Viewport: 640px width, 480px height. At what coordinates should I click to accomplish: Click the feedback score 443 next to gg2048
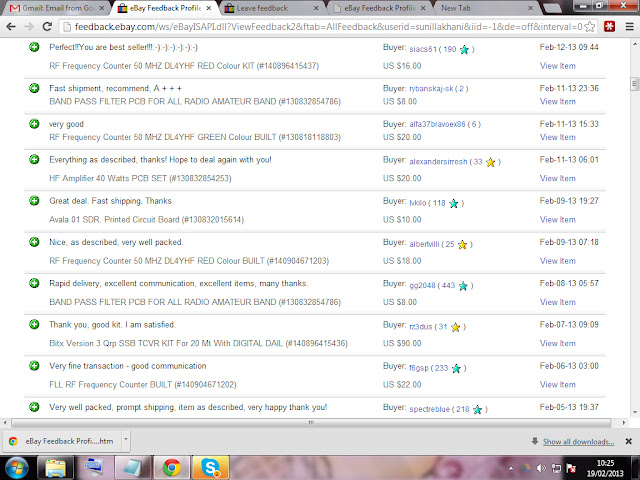pos(448,285)
